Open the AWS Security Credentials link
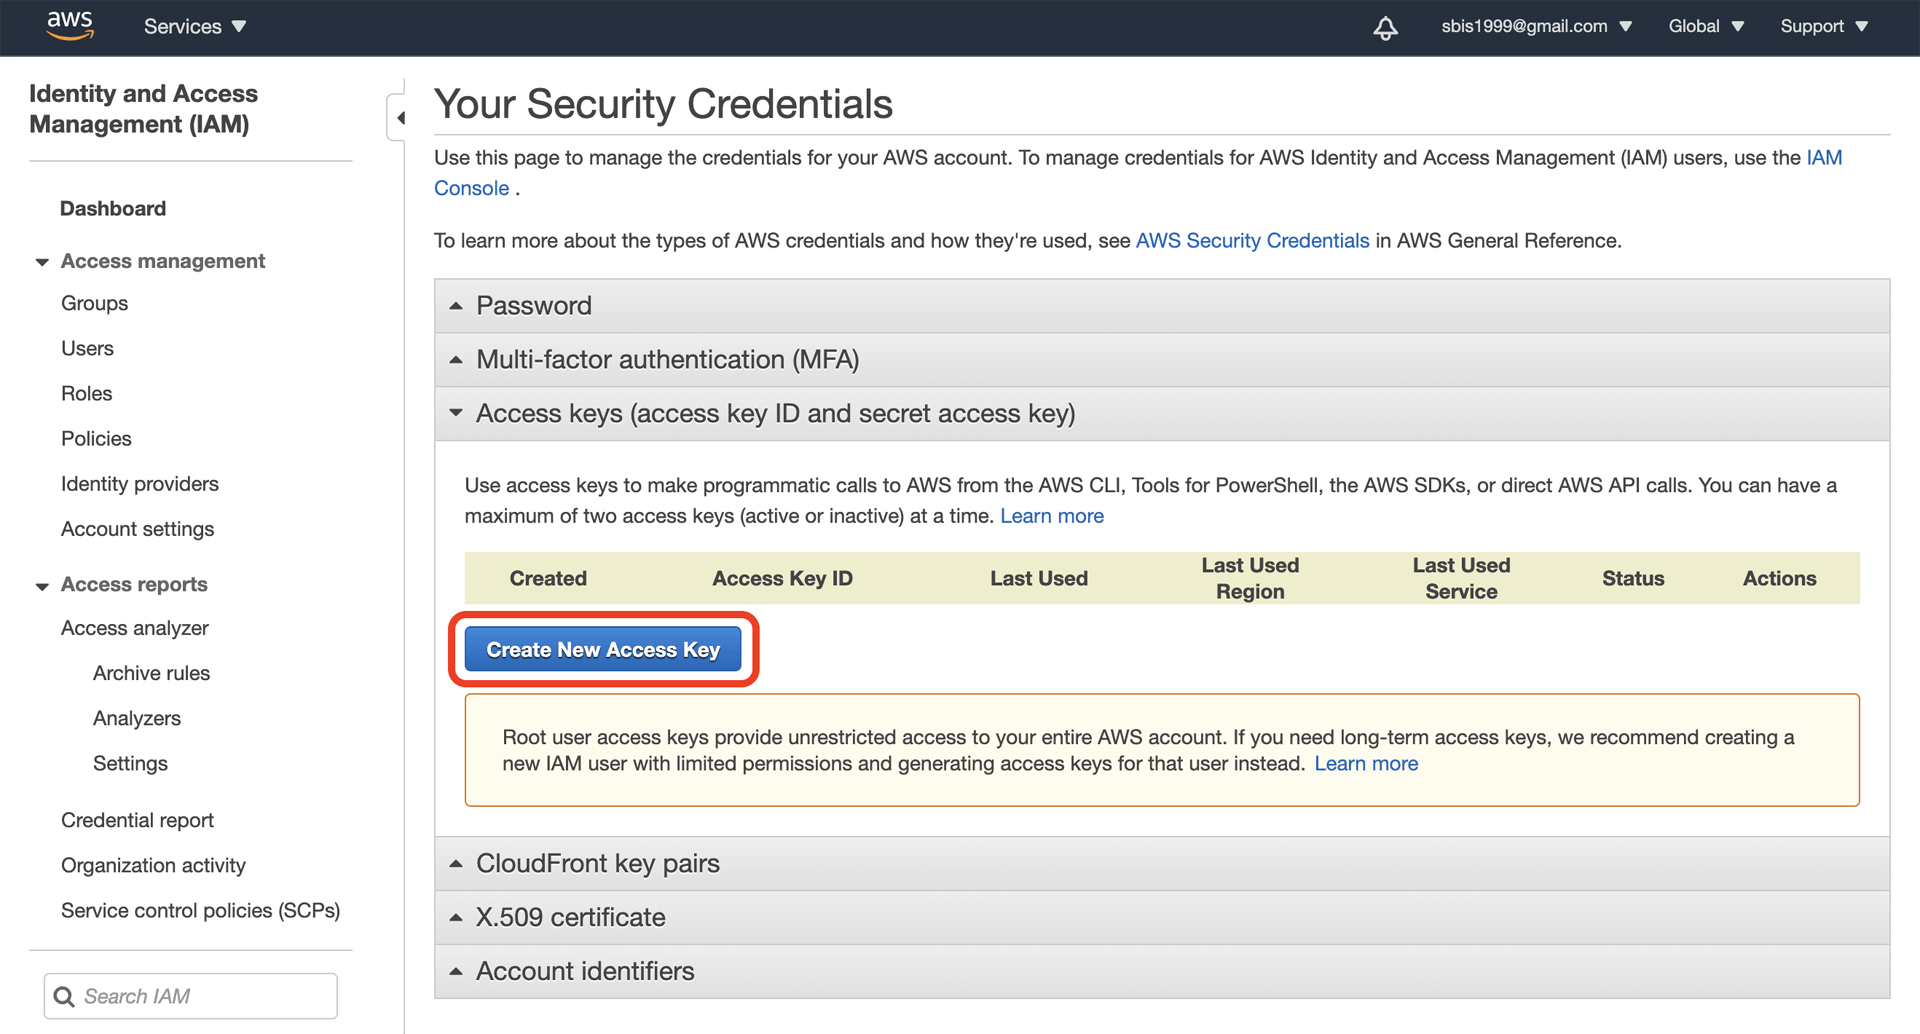The image size is (1920, 1034). (x=1252, y=240)
